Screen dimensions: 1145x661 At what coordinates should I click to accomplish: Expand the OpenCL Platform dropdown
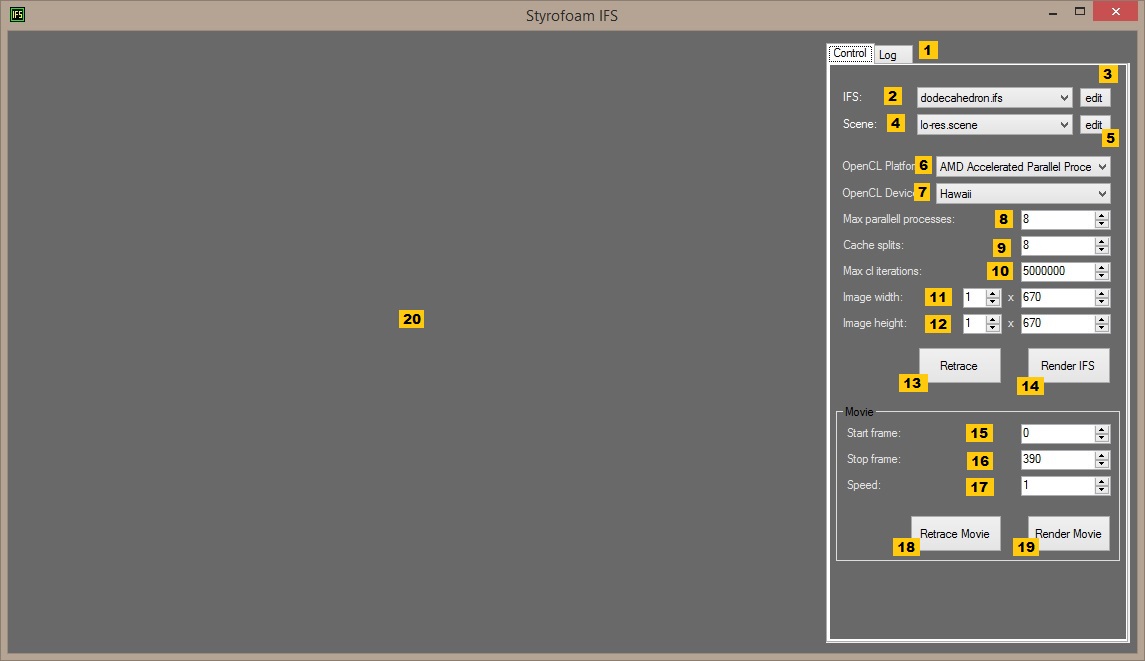pos(1023,167)
